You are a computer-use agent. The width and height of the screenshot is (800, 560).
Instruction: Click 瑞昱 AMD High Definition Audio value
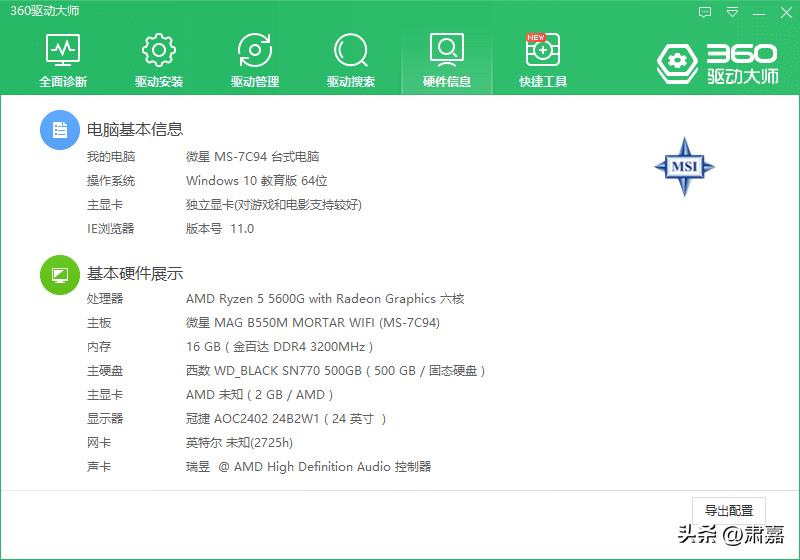click(x=309, y=467)
